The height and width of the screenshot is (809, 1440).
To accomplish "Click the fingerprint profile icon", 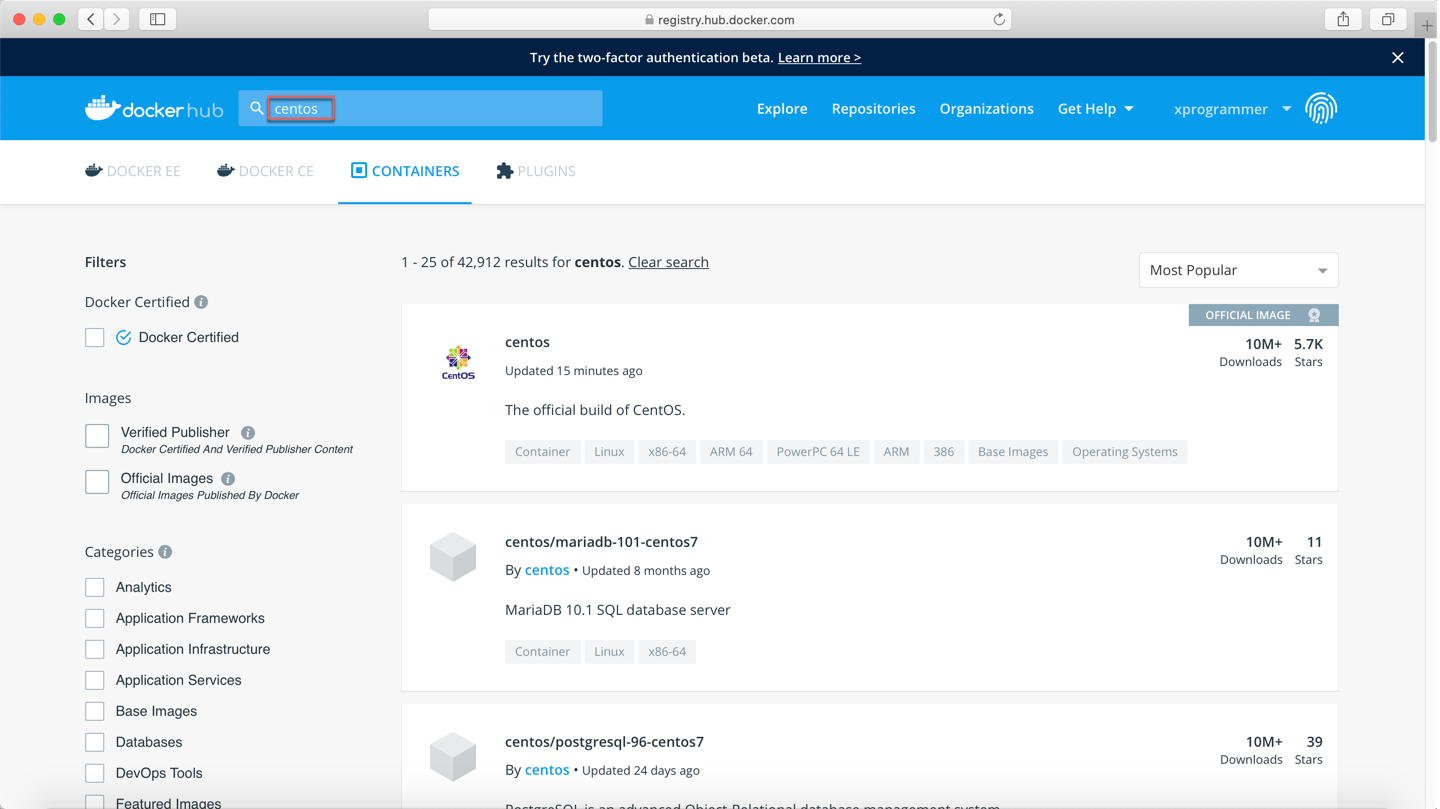I will [x=1320, y=108].
